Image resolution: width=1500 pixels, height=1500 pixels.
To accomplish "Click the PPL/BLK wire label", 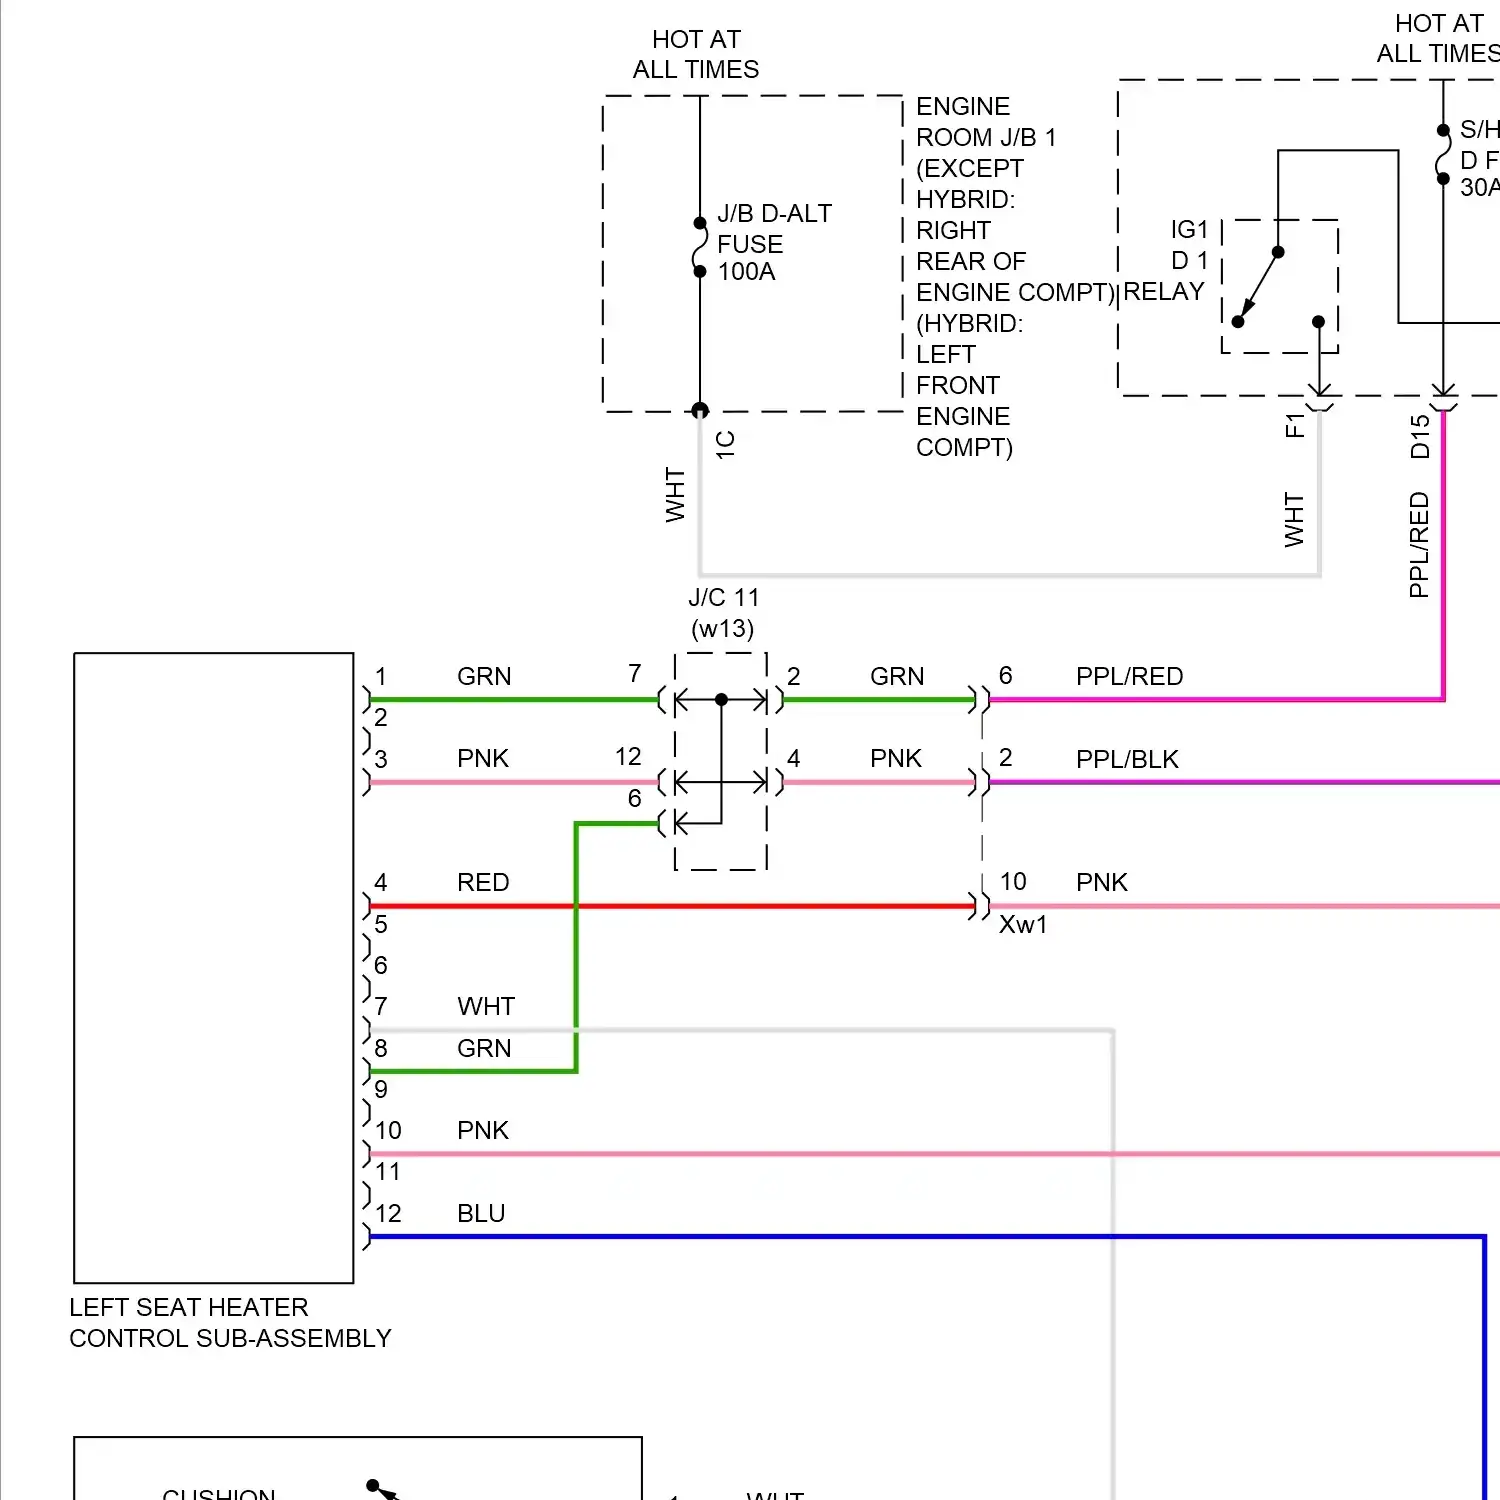I will [x=1127, y=759].
